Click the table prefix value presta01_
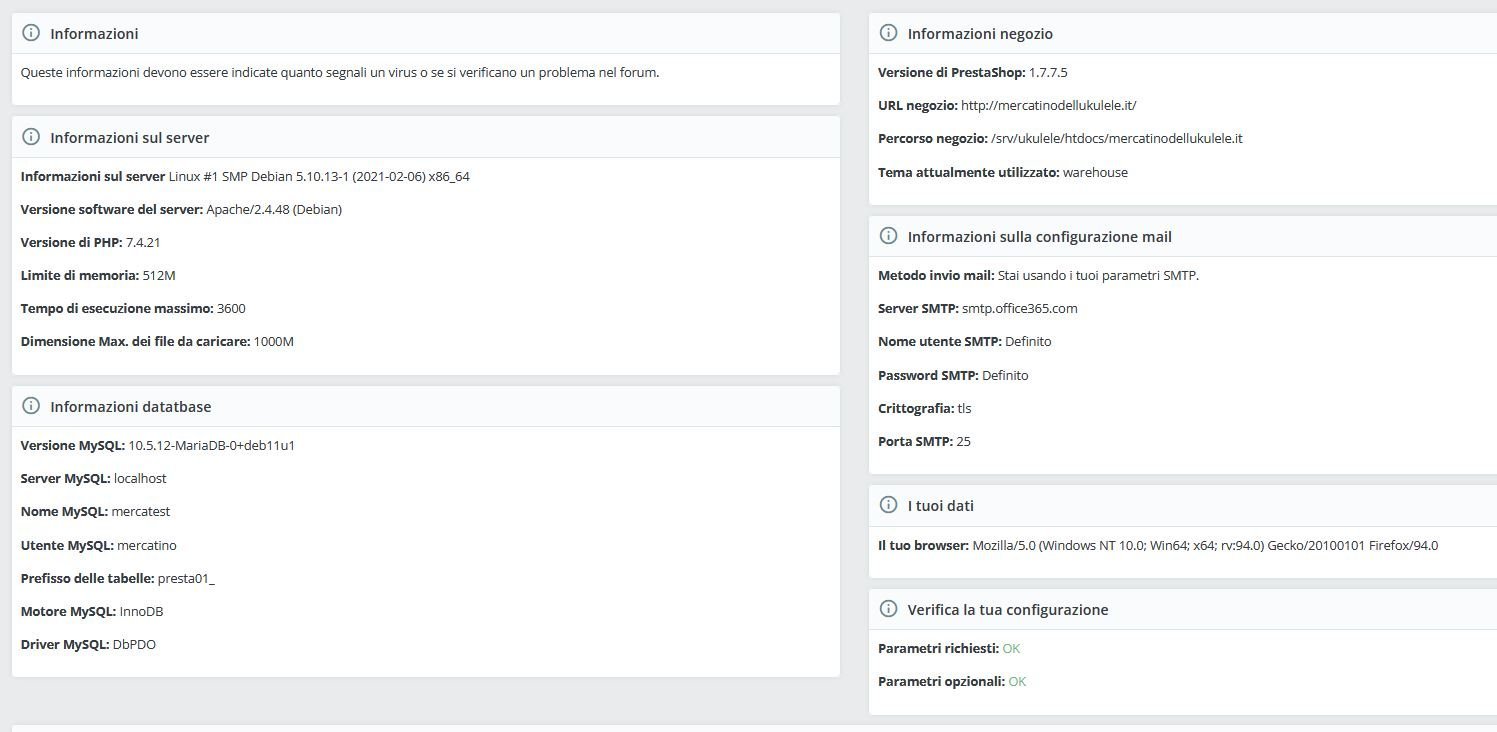 point(186,578)
